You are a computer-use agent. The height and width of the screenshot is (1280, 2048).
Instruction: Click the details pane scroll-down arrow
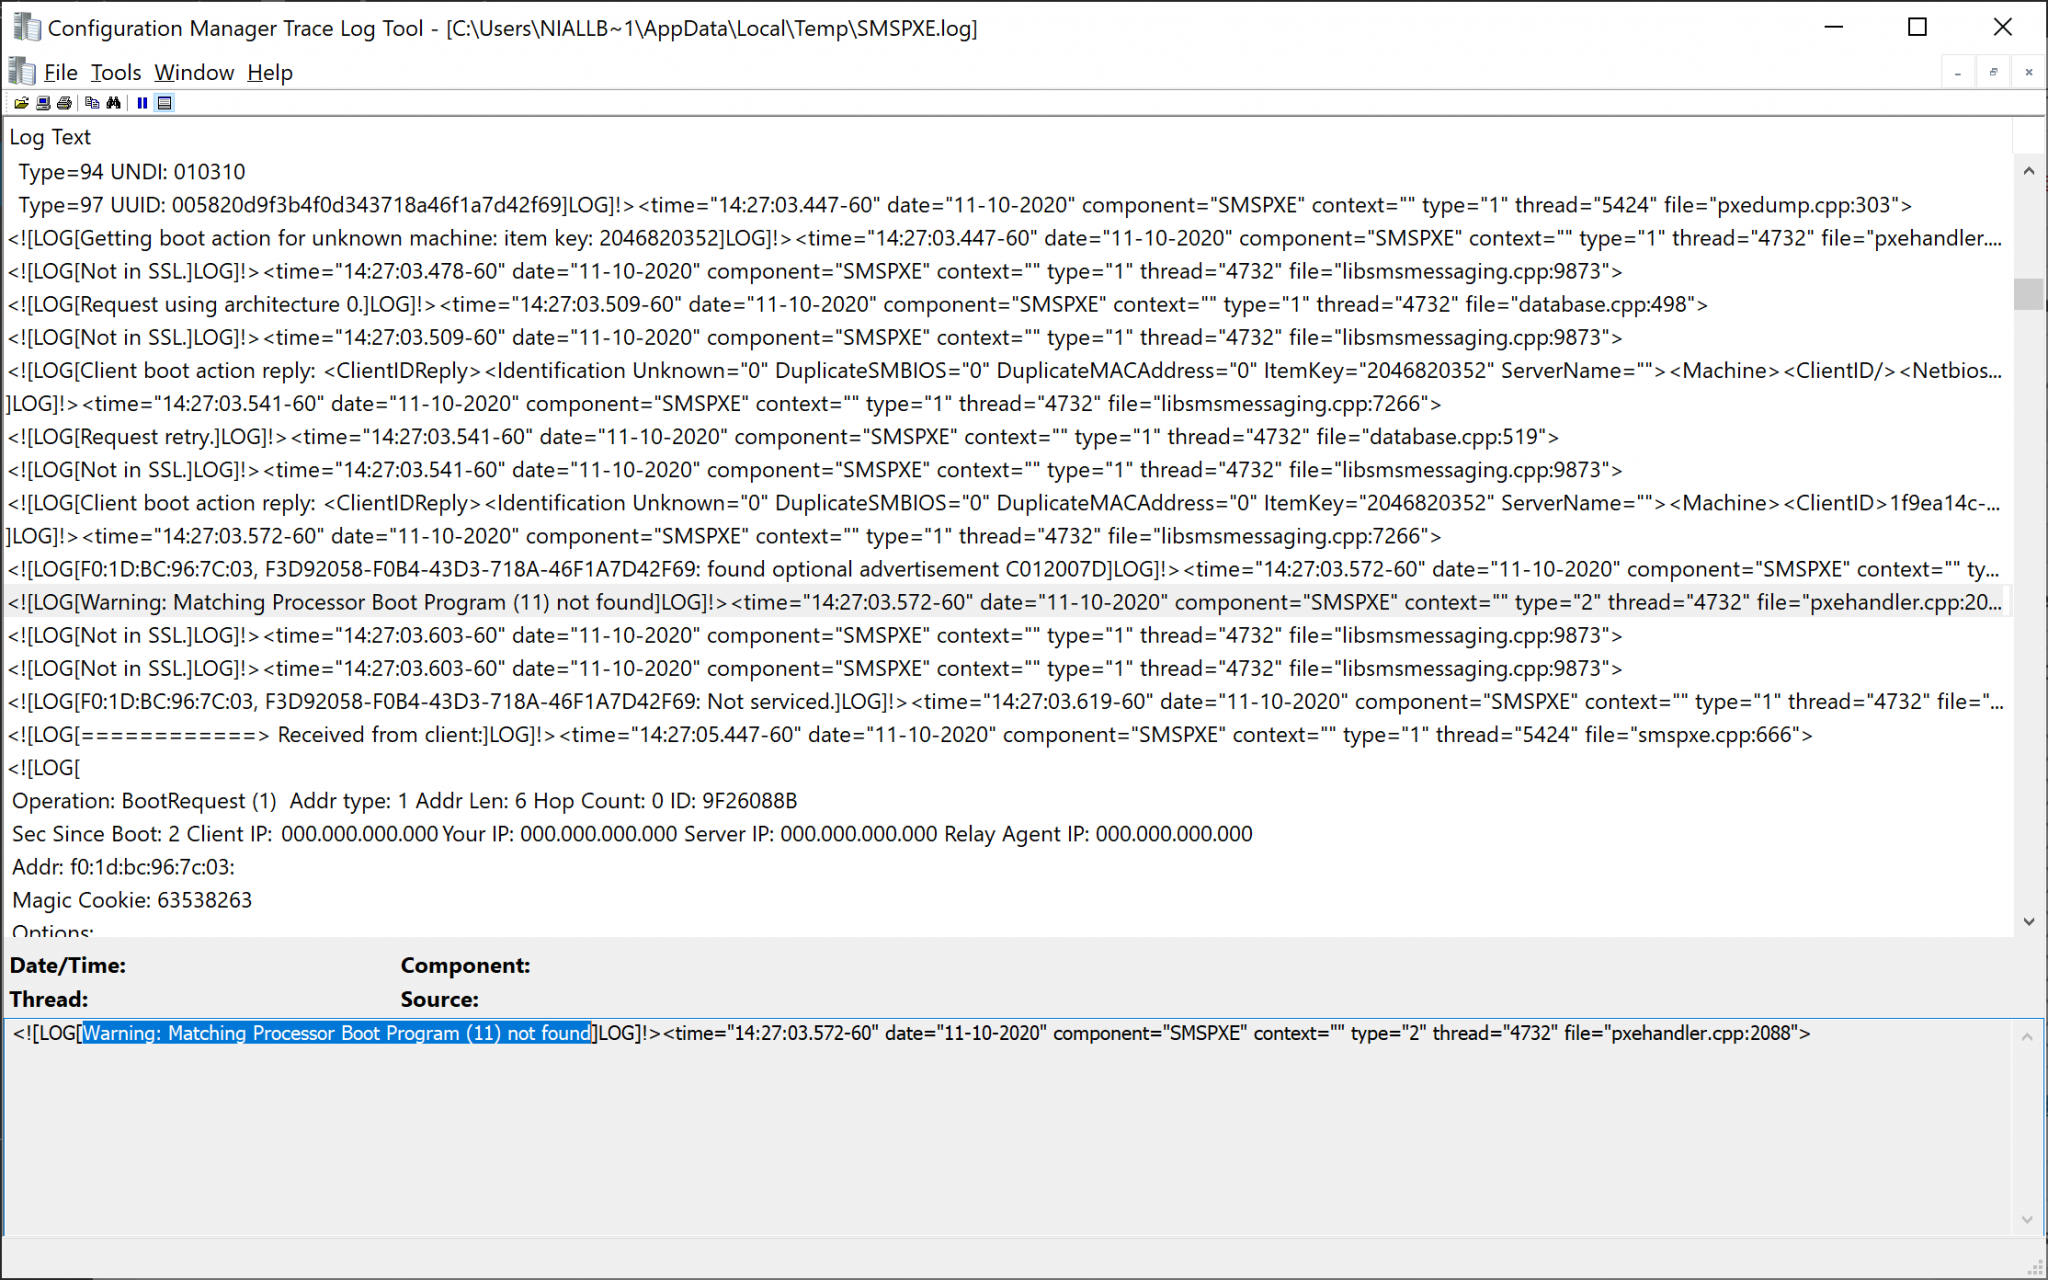click(x=2027, y=1219)
